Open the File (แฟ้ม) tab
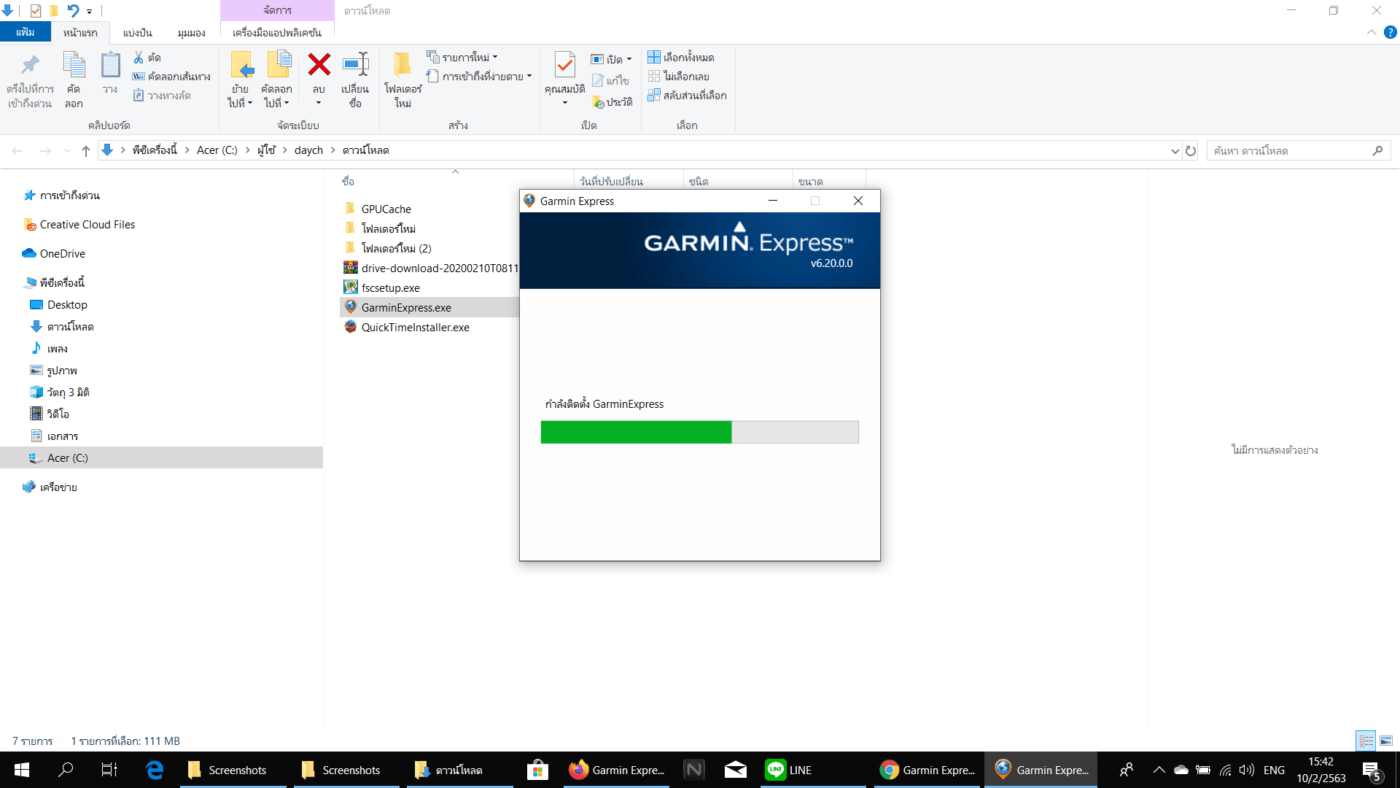 point(25,32)
